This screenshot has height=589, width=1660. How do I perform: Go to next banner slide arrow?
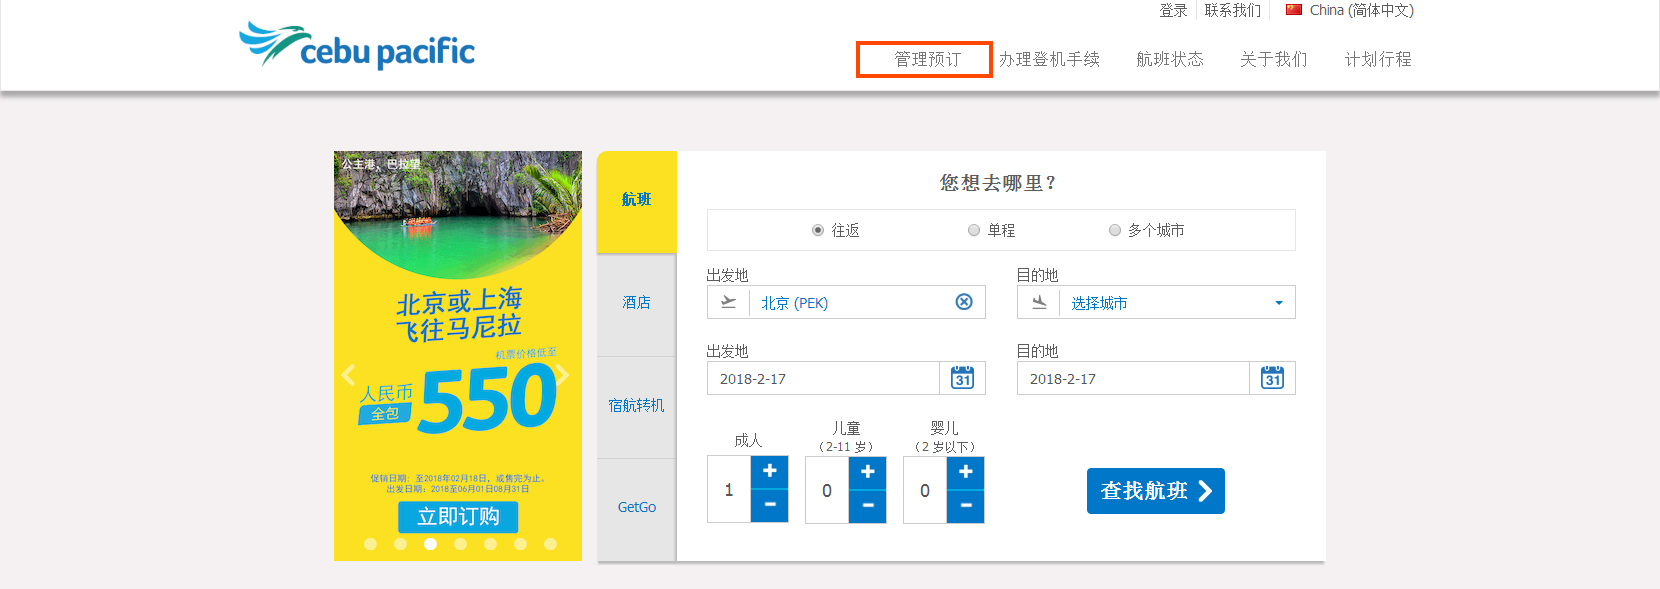pyautogui.click(x=564, y=375)
